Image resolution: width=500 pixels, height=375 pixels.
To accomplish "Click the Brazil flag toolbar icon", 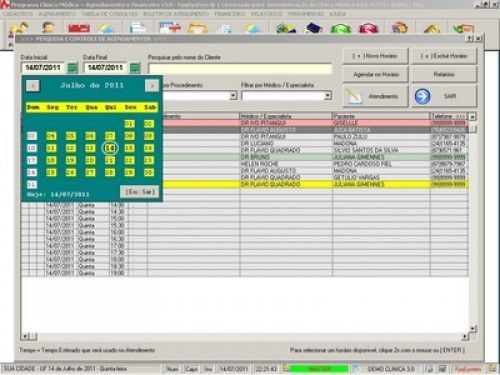I will click(x=286, y=29).
